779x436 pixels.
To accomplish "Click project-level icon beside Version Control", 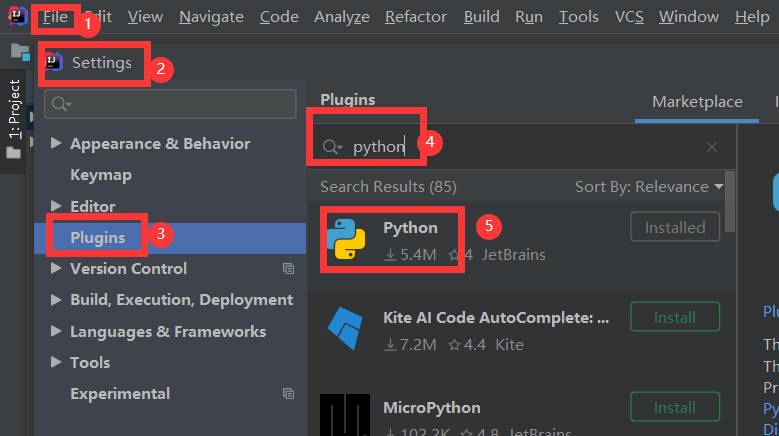I will coord(289,269).
